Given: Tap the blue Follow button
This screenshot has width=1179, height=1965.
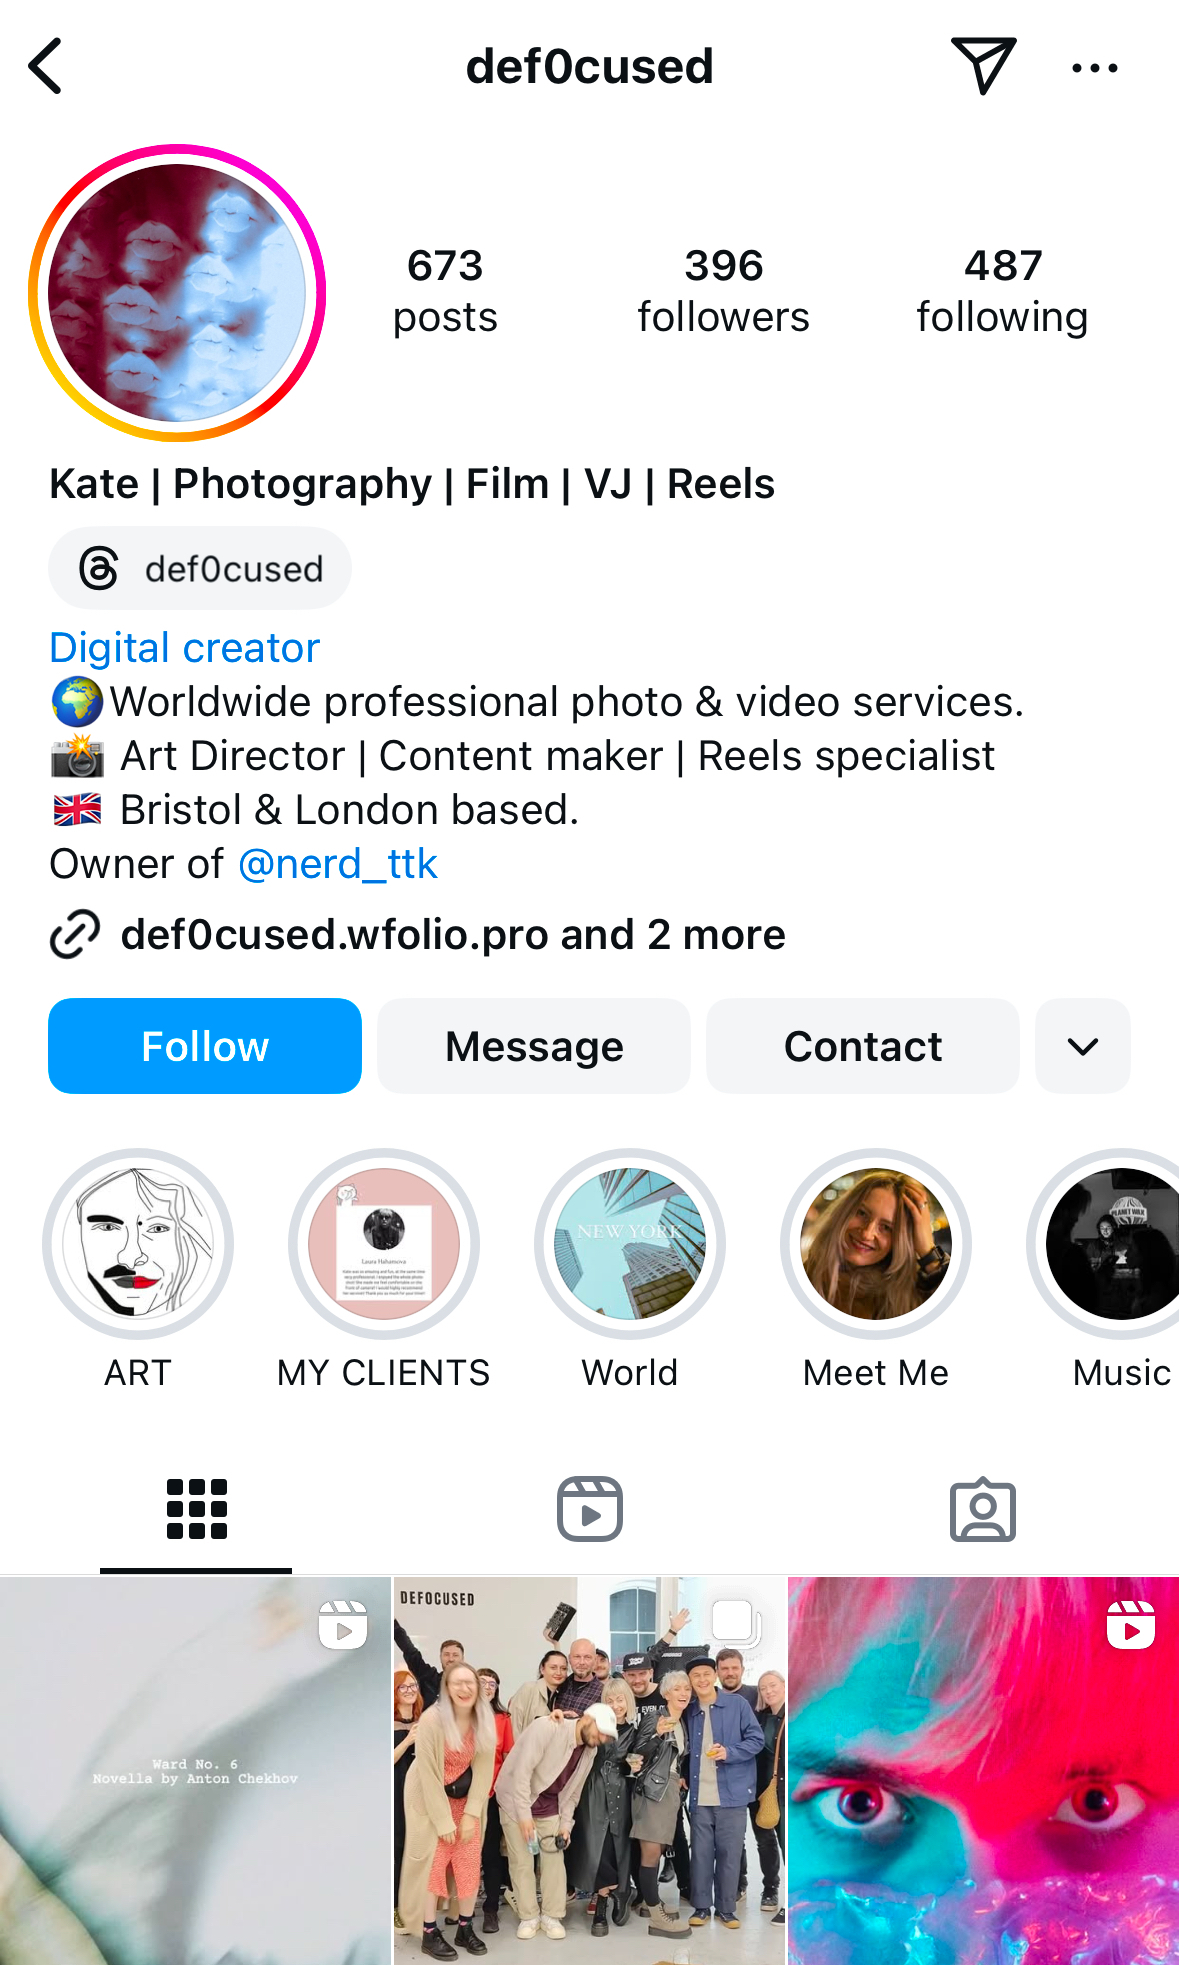Looking at the screenshot, I should pyautogui.click(x=205, y=1047).
